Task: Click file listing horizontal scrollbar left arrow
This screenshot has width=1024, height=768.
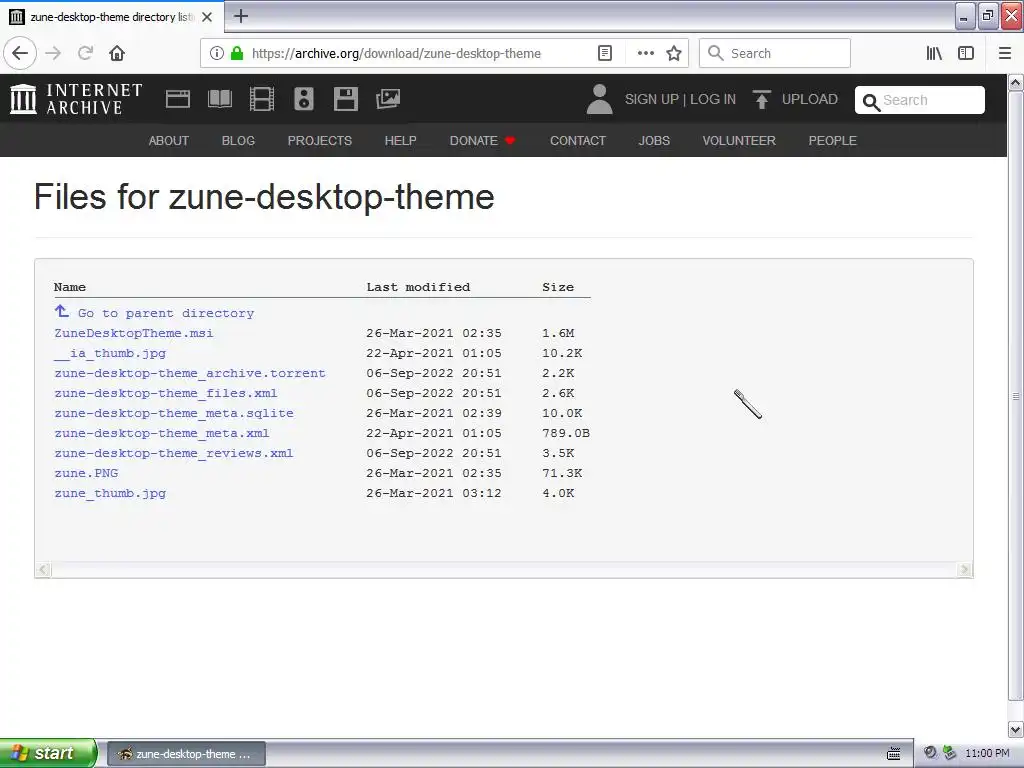Action: click(x=43, y=569)
